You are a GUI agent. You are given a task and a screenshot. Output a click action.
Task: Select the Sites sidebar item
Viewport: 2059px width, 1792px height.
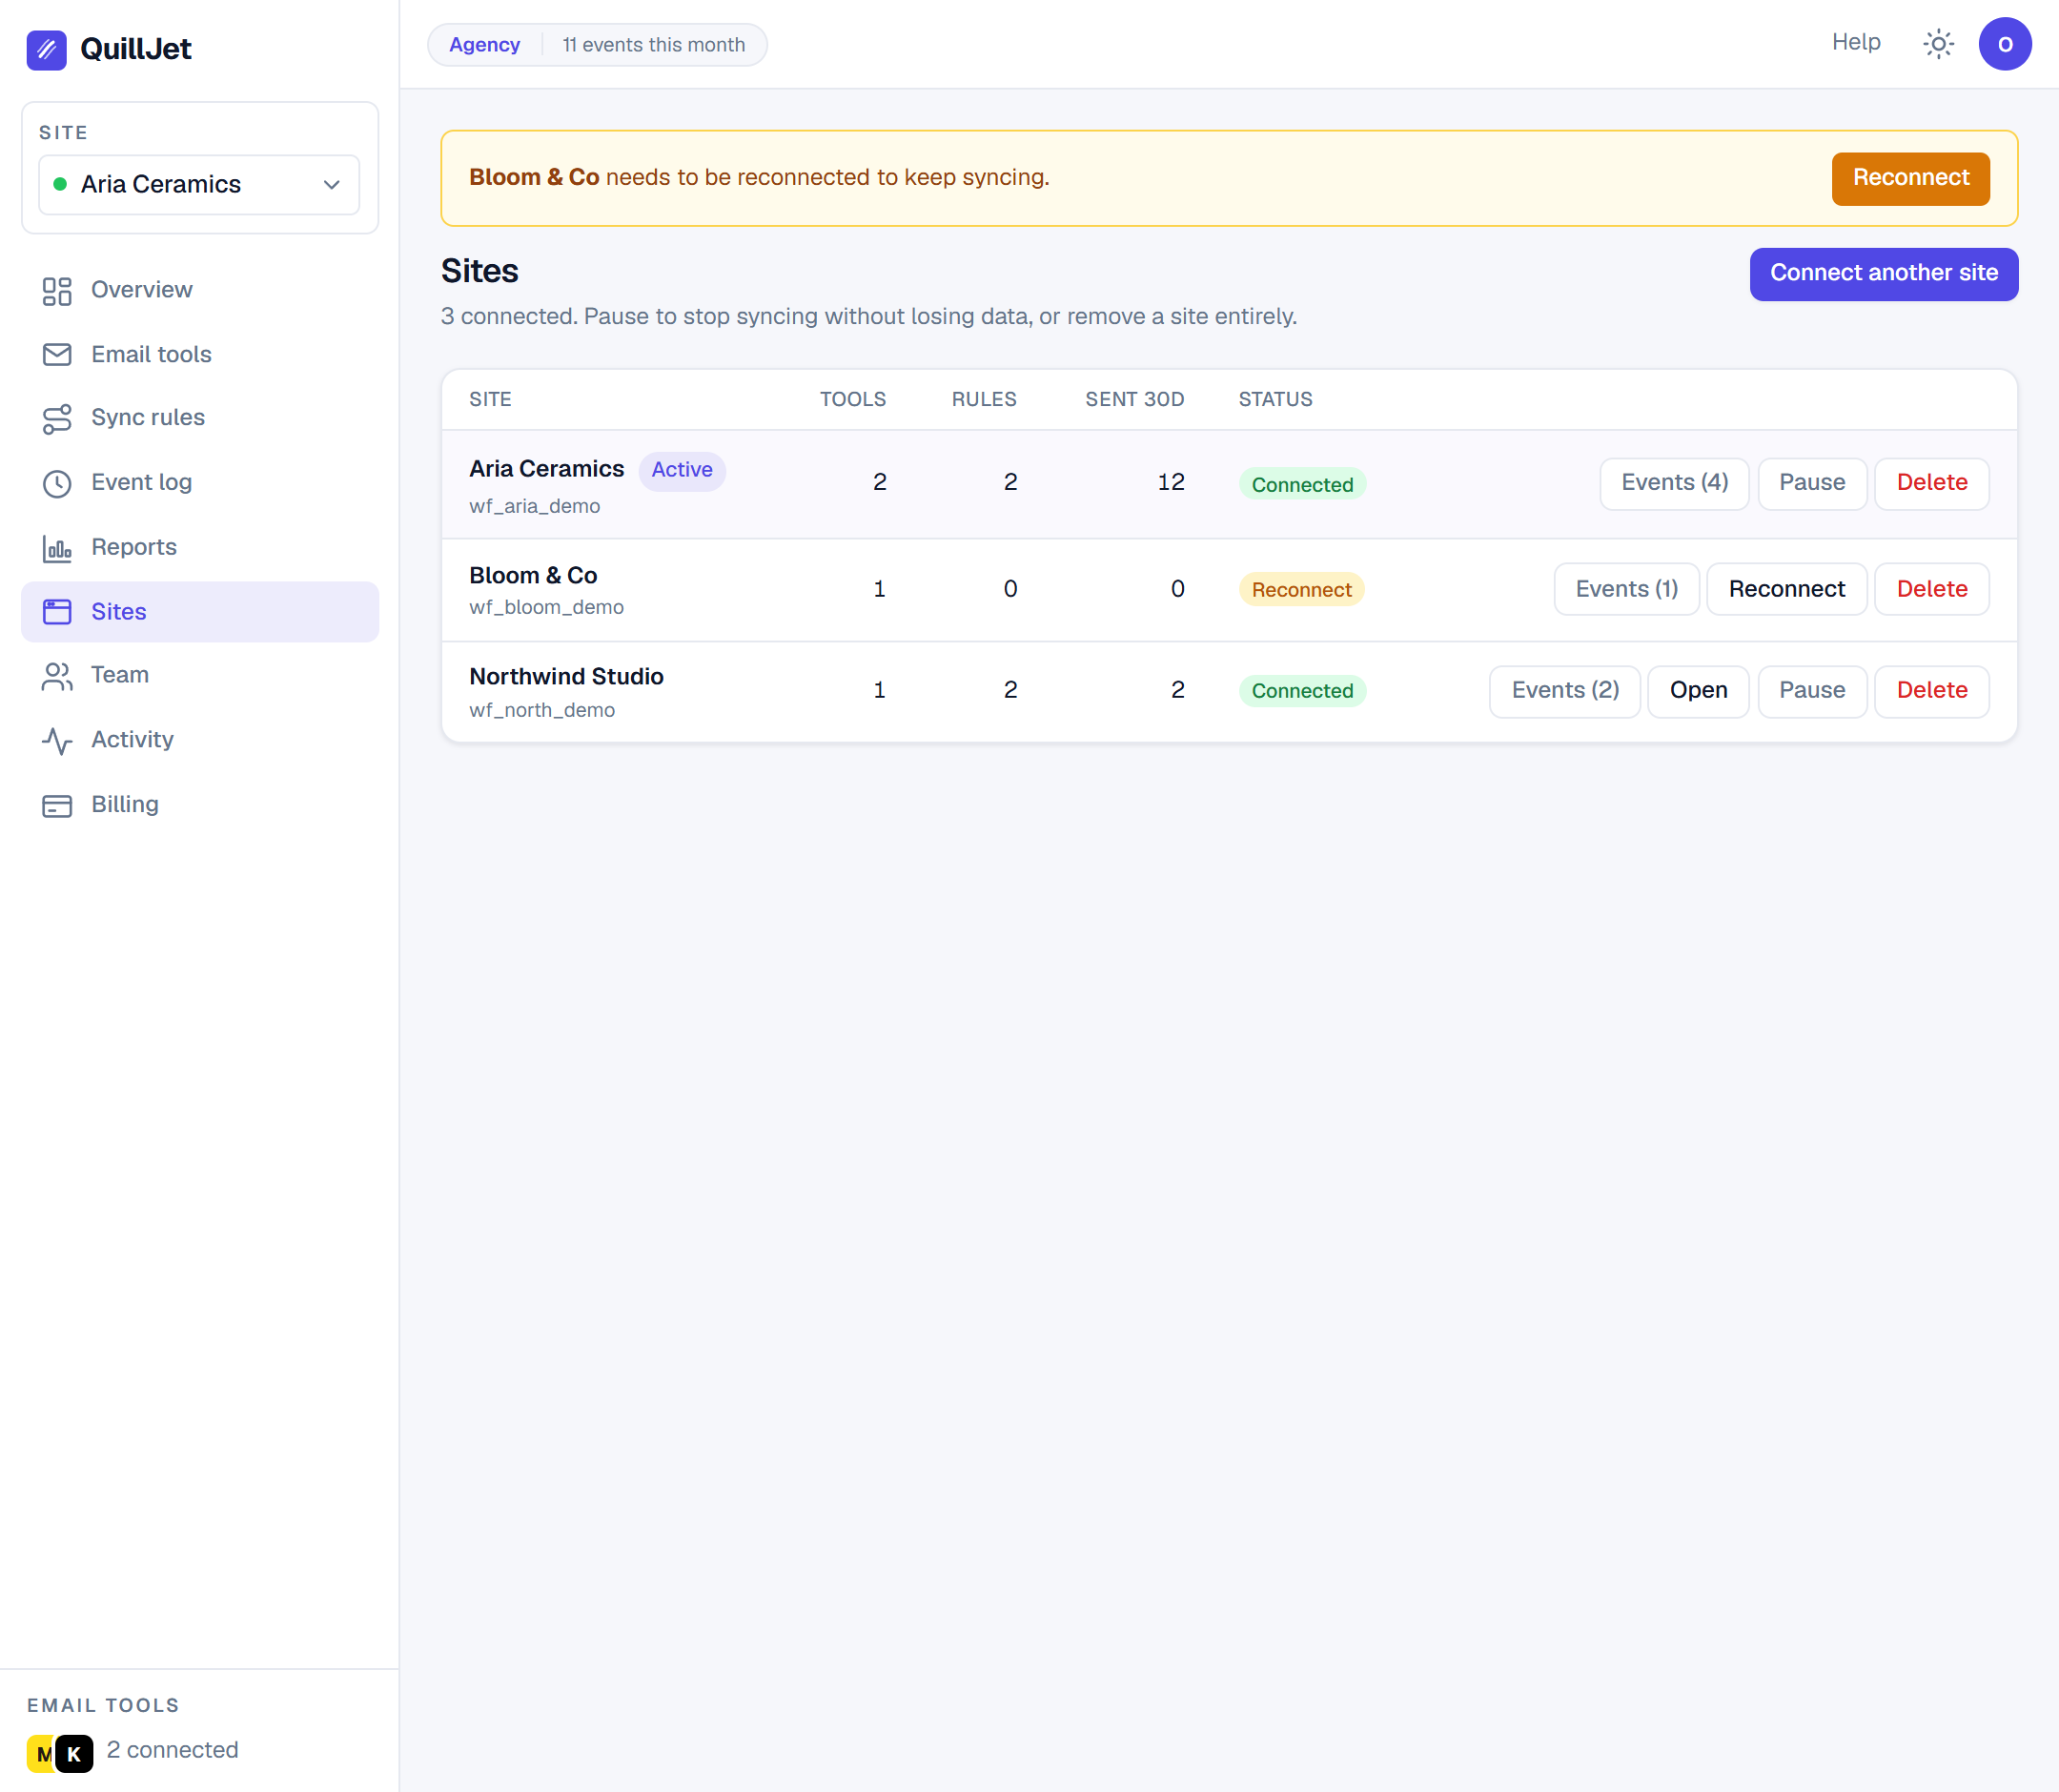pyautogui.click(x=200, y=611)
